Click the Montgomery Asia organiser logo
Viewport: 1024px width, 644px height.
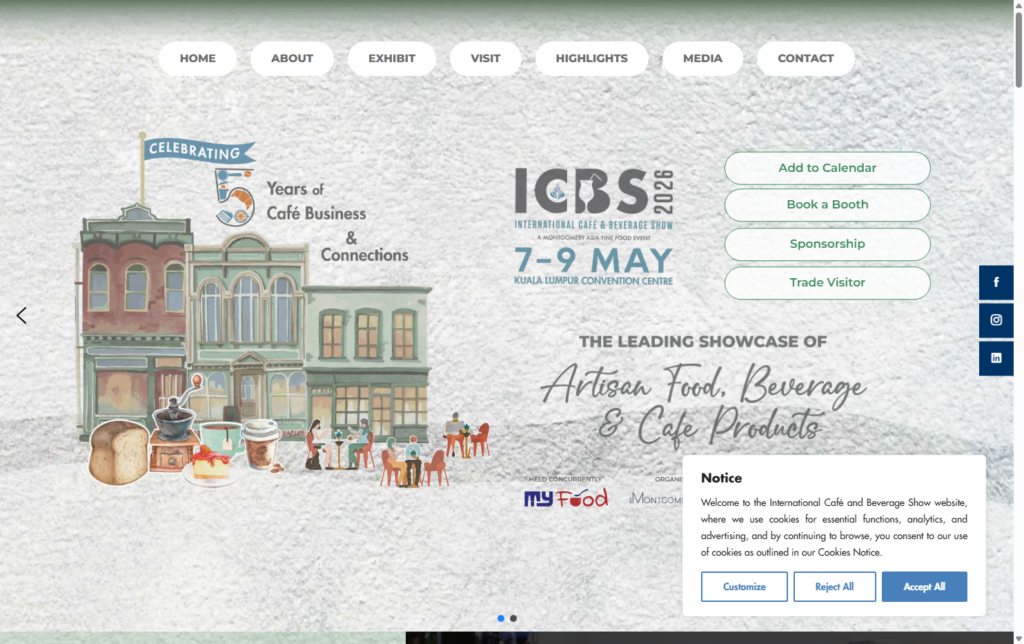click(x=655, y=498)
